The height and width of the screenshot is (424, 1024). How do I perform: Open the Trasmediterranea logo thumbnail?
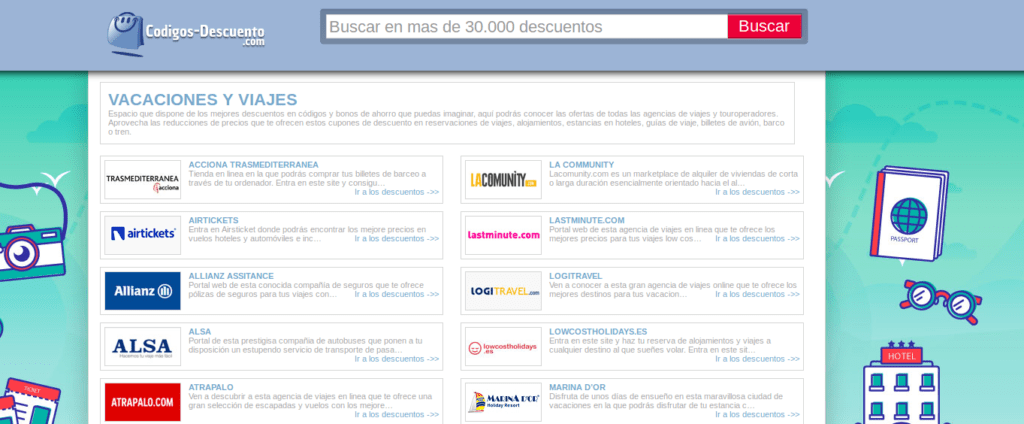click(142, 180)
